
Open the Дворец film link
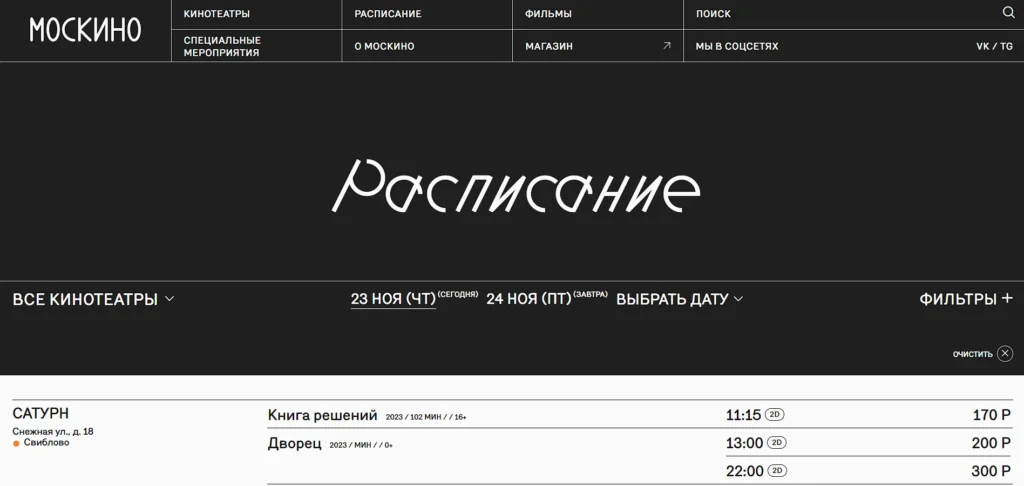click(x=295, y=444)
